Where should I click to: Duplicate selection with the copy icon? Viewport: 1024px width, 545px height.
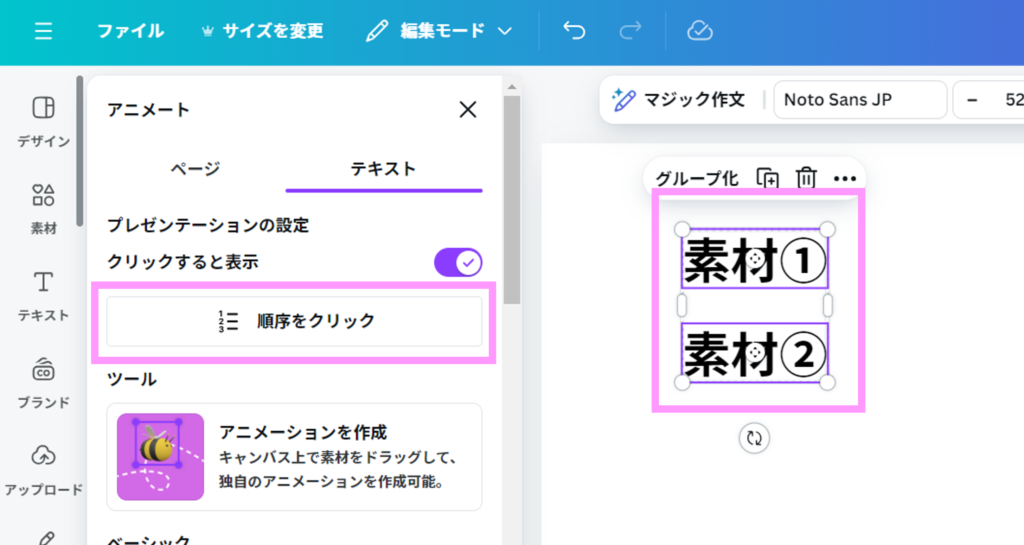(x=768, y=178)
